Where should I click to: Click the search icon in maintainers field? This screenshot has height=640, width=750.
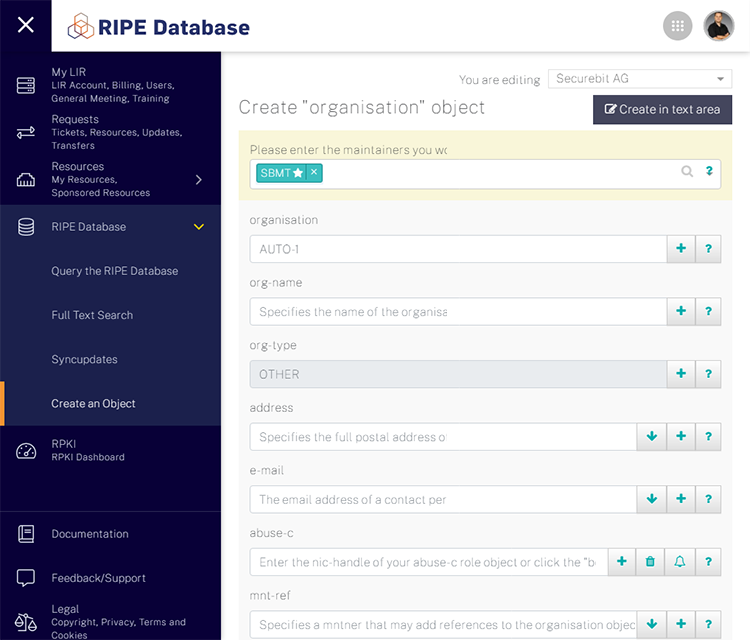pyautogui.click(x=687, y=172)
